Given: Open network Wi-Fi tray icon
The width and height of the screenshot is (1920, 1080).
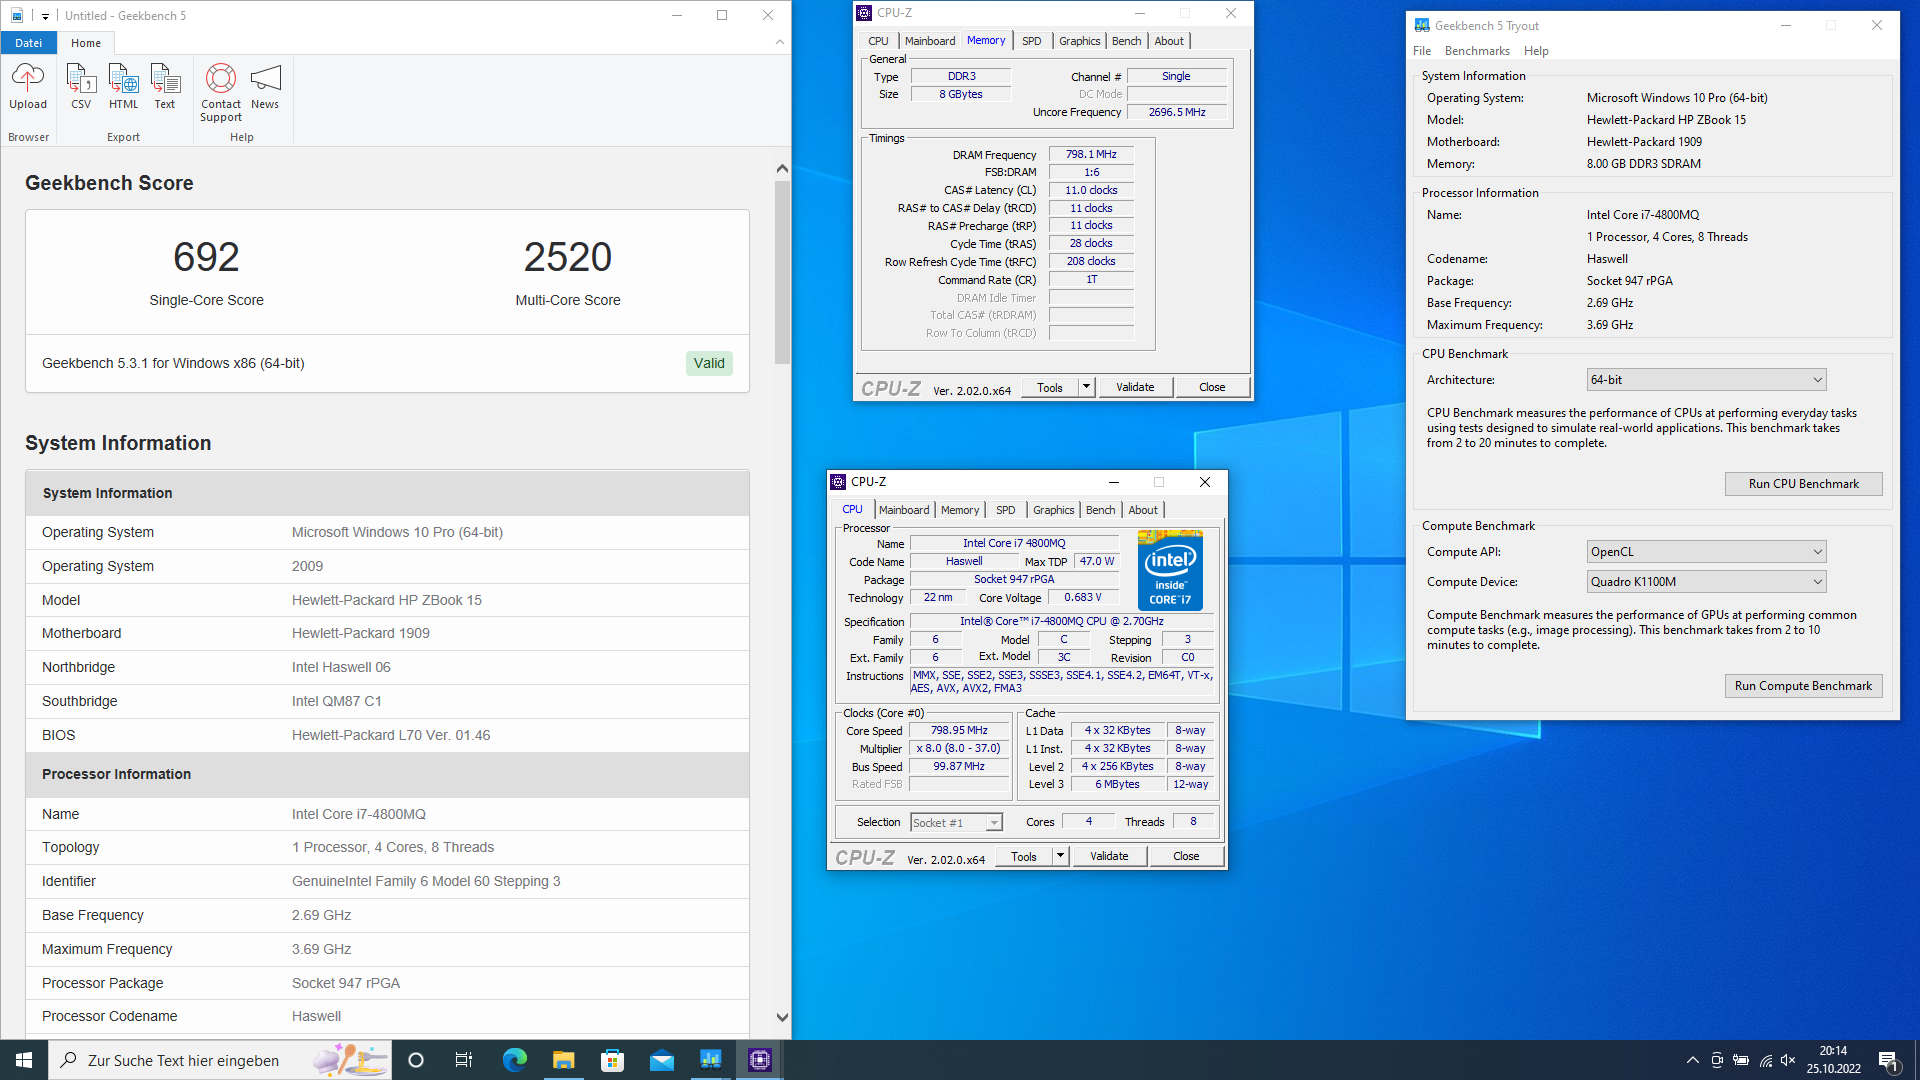Looking at the screenshot, I should tap(1766, 1060).
